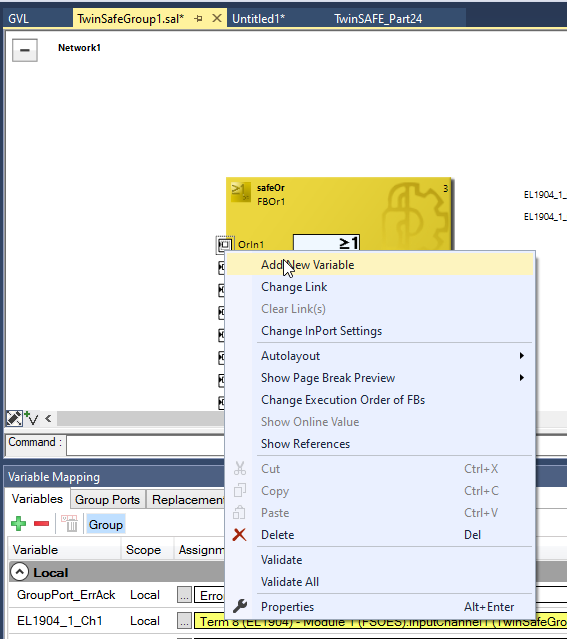The height and width of the screenshot is (639, 567).
Task: Click the horizontal scrollbar left arrow
Action: pos(48,419)
